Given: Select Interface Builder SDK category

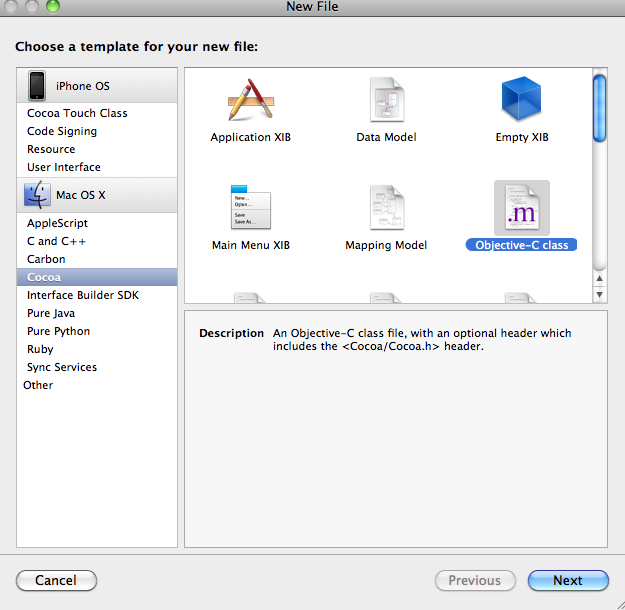Looking at the screenshot, I should (97, 295).
